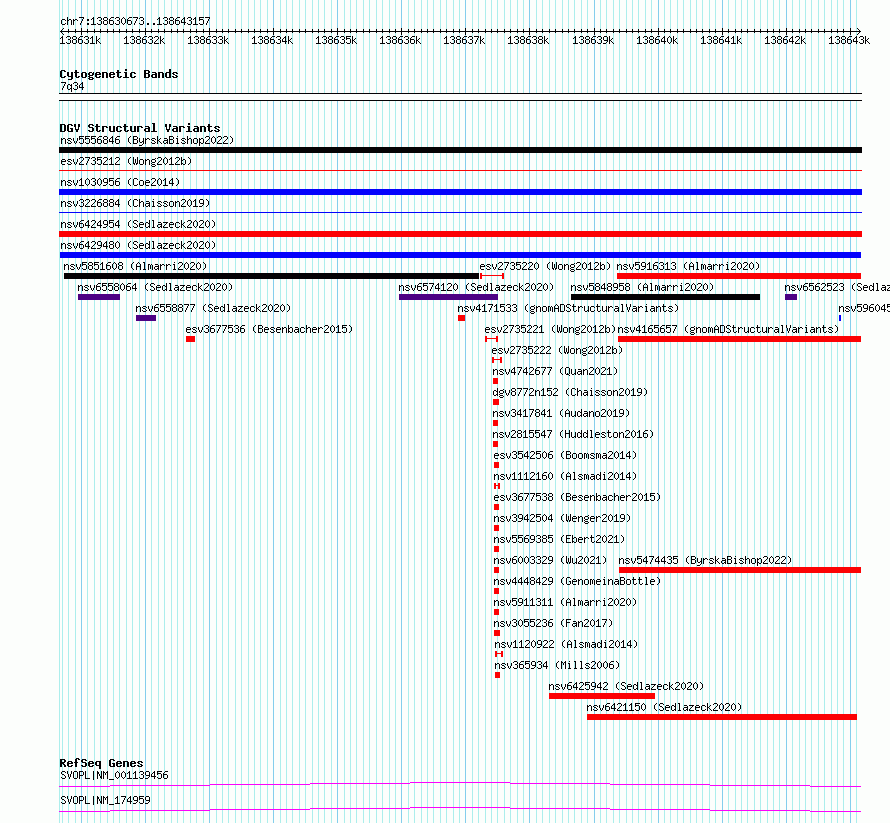This screenshot has width=890, height=823.
Task: Click the SVOPL|NM_001139456 gene label
Action: point(114,775)
